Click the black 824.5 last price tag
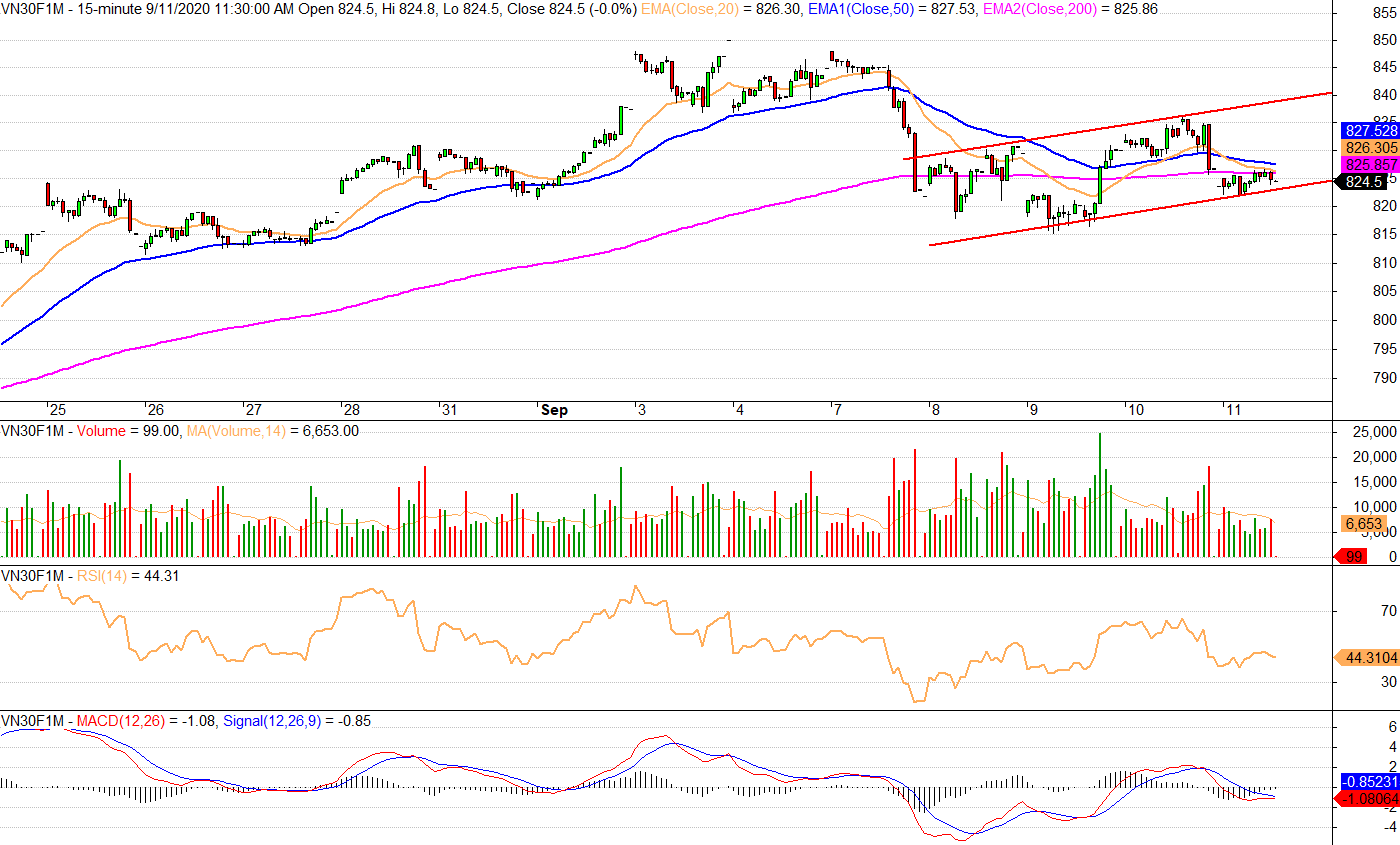Screen dimensions: 1400x845 1363,182
